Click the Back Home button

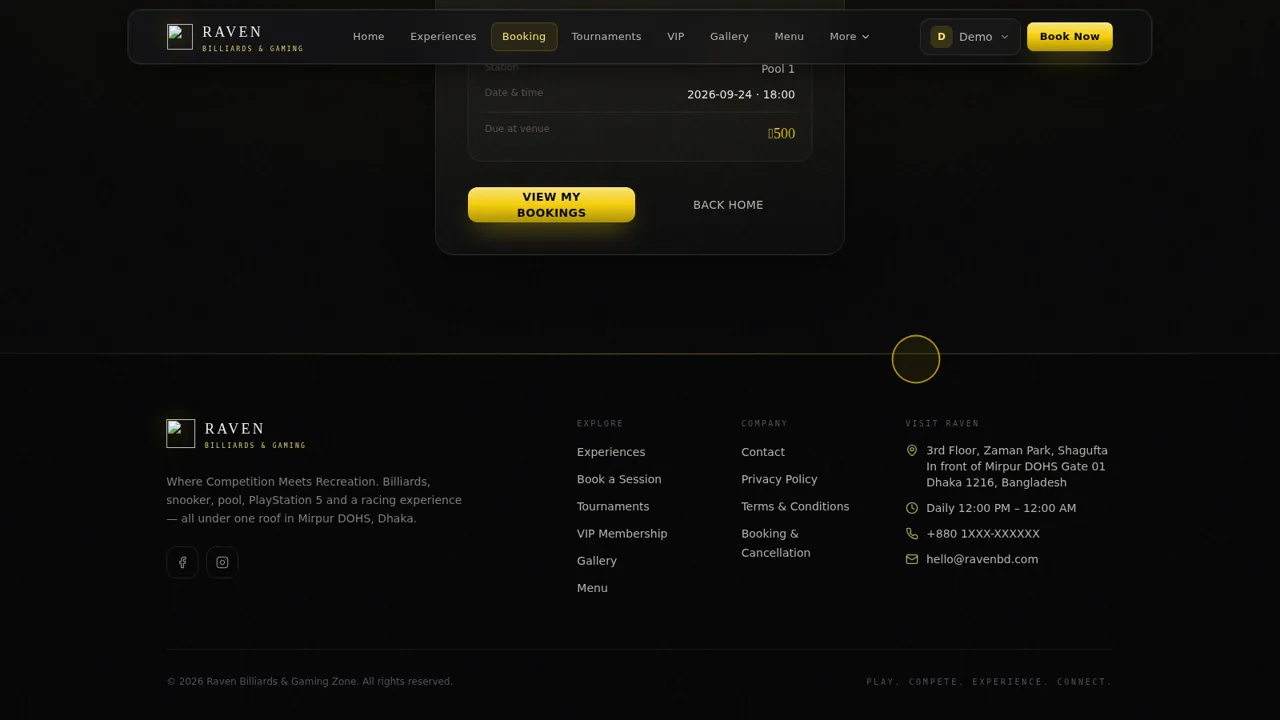tap(728, 205)
